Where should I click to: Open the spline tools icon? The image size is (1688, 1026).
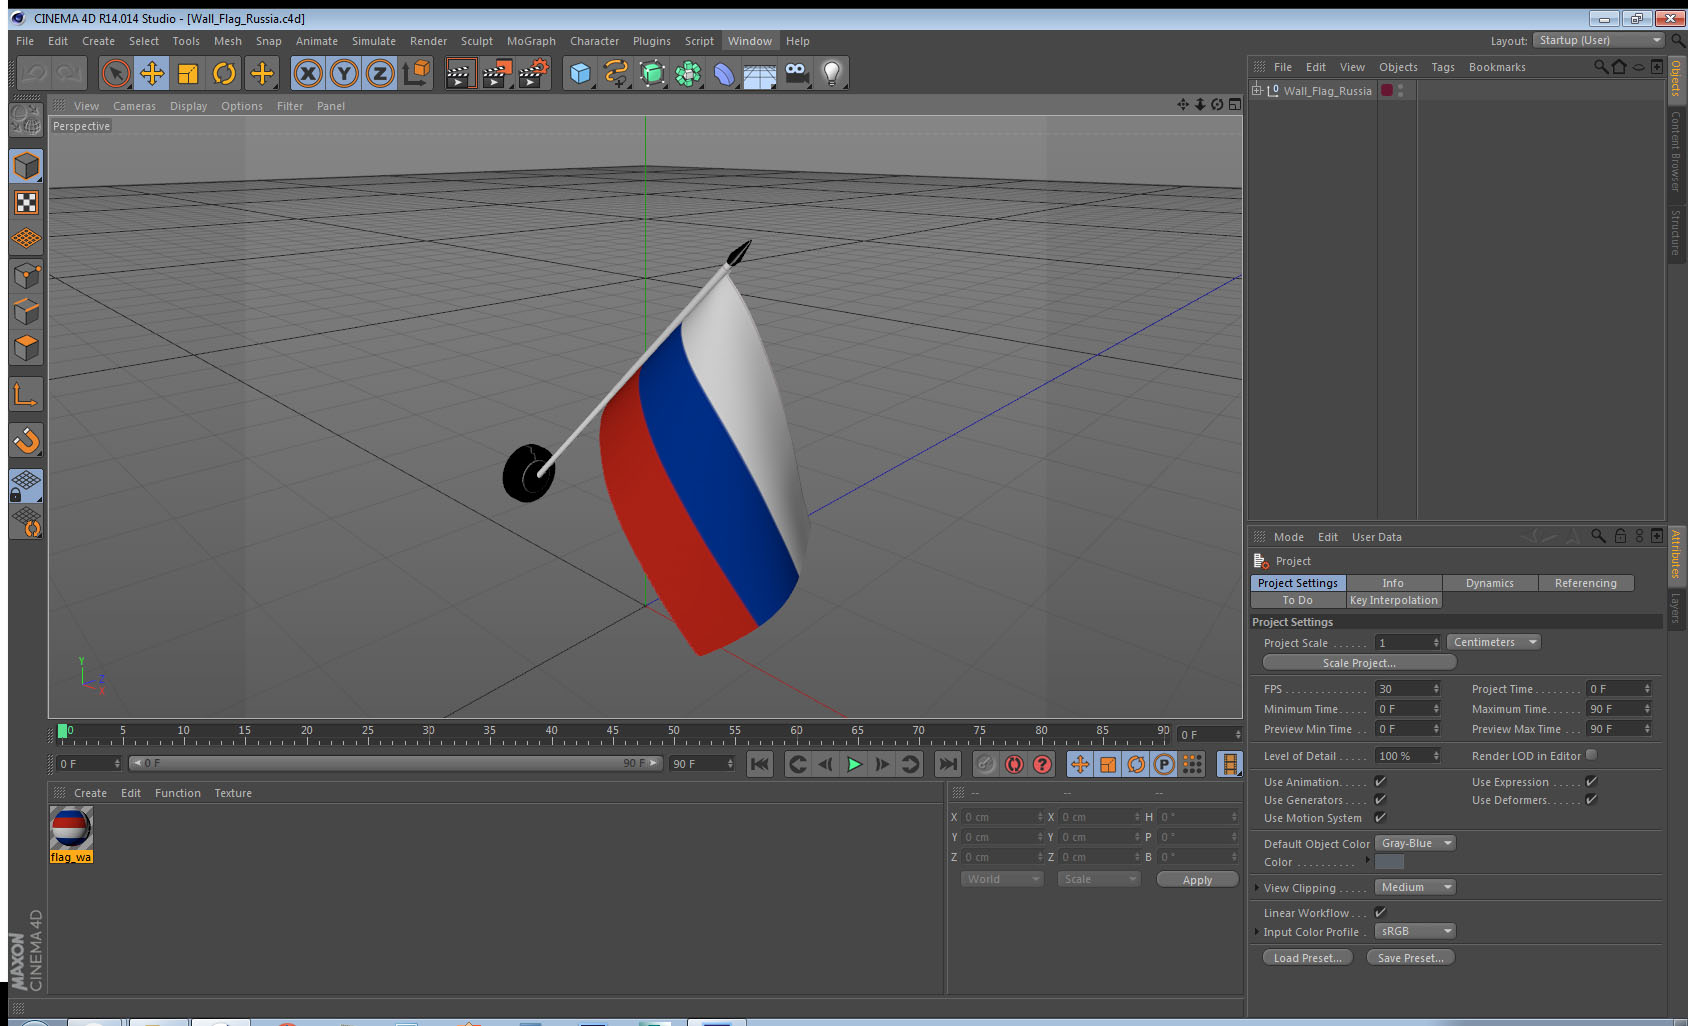(x=616, y=73)
